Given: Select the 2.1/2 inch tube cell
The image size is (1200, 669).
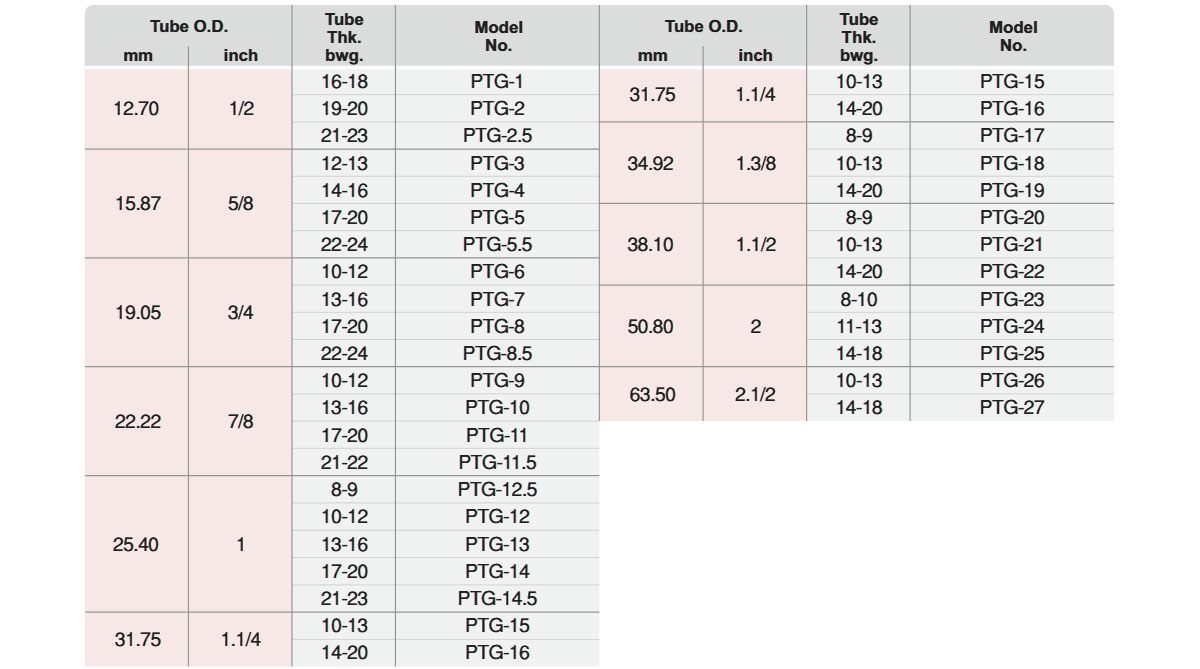Looking at the screenshot, I should 755,394.
